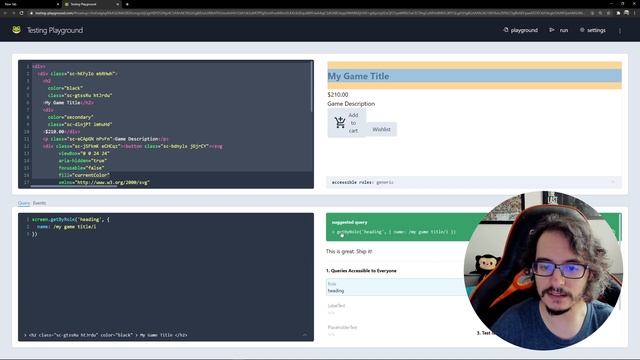Click the Testing Playground frog logo
The width and height of the screenshot is (640, 360).
click(x=16, y=30)
